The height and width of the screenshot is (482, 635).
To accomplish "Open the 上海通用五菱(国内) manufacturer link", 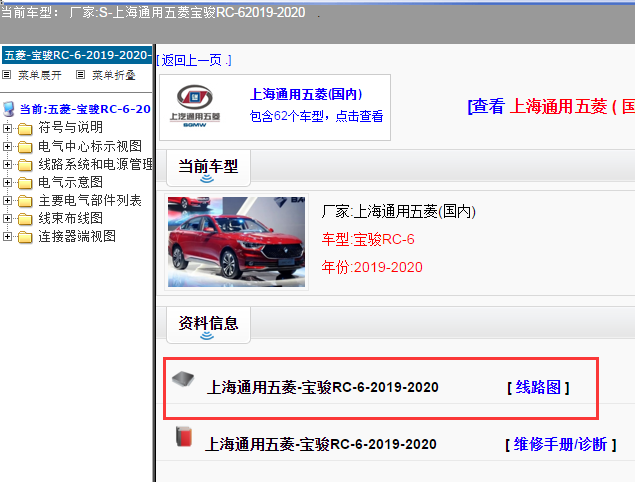I will coord(306,94).
